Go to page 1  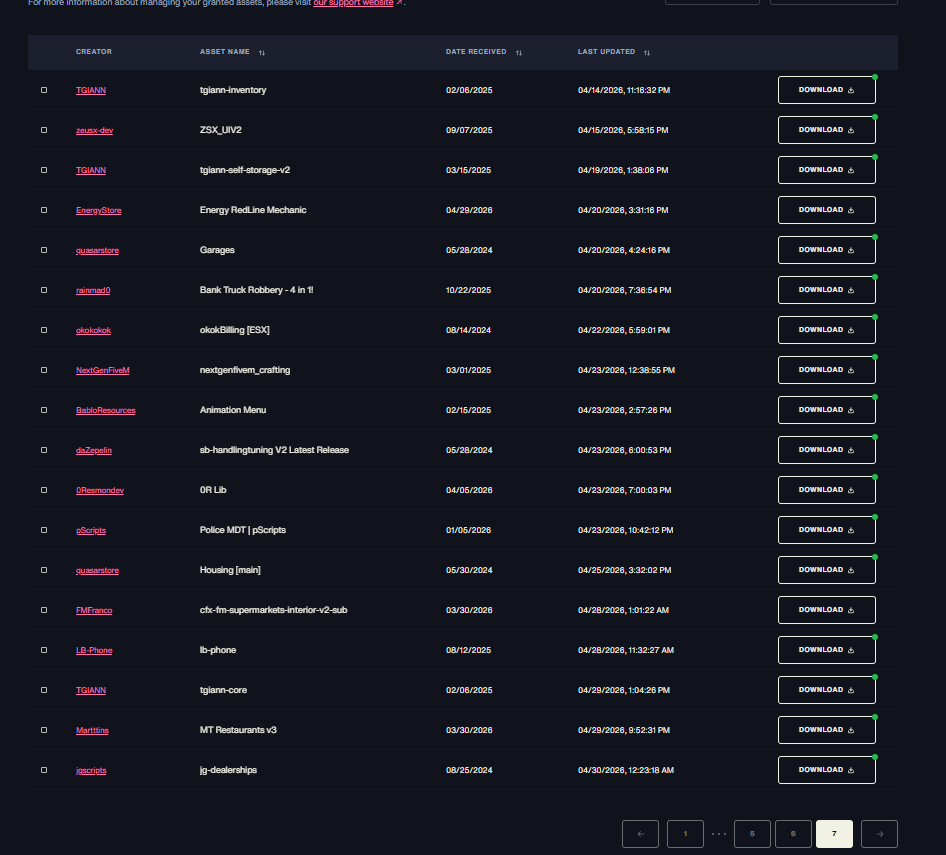[685, 834]
